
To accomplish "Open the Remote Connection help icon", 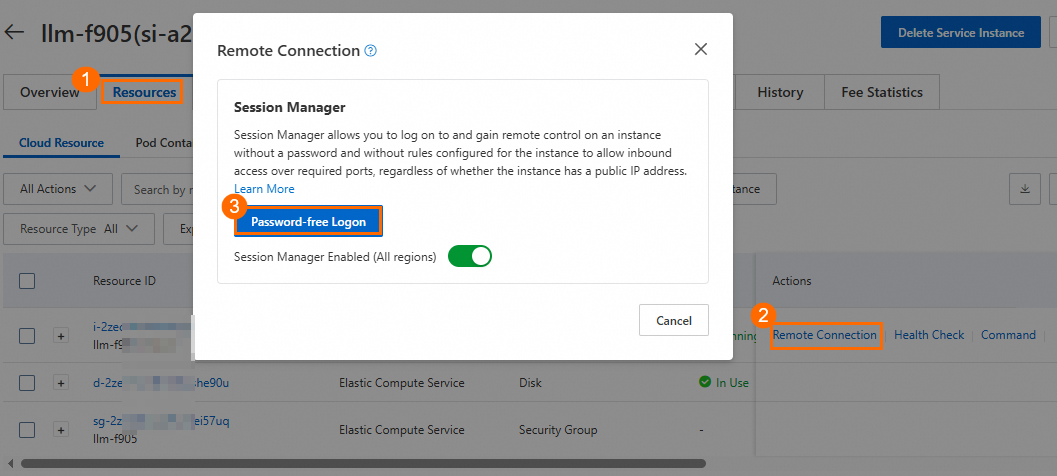I will click(371, 50).
